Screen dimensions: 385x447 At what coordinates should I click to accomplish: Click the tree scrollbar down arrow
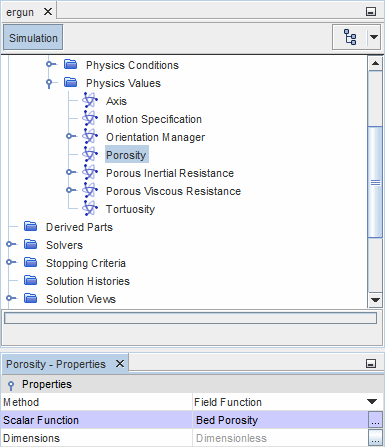coord(375,300)
